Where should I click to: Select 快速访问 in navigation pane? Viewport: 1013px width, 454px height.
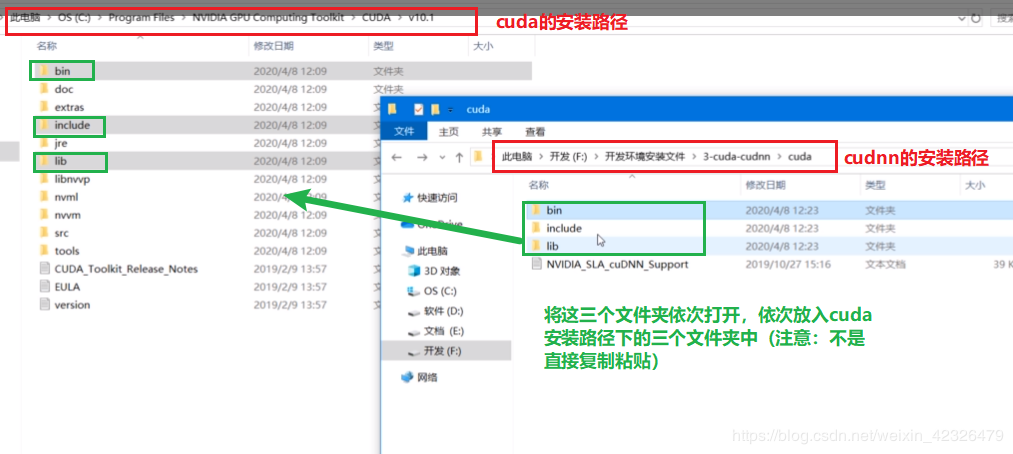(437, 198)
